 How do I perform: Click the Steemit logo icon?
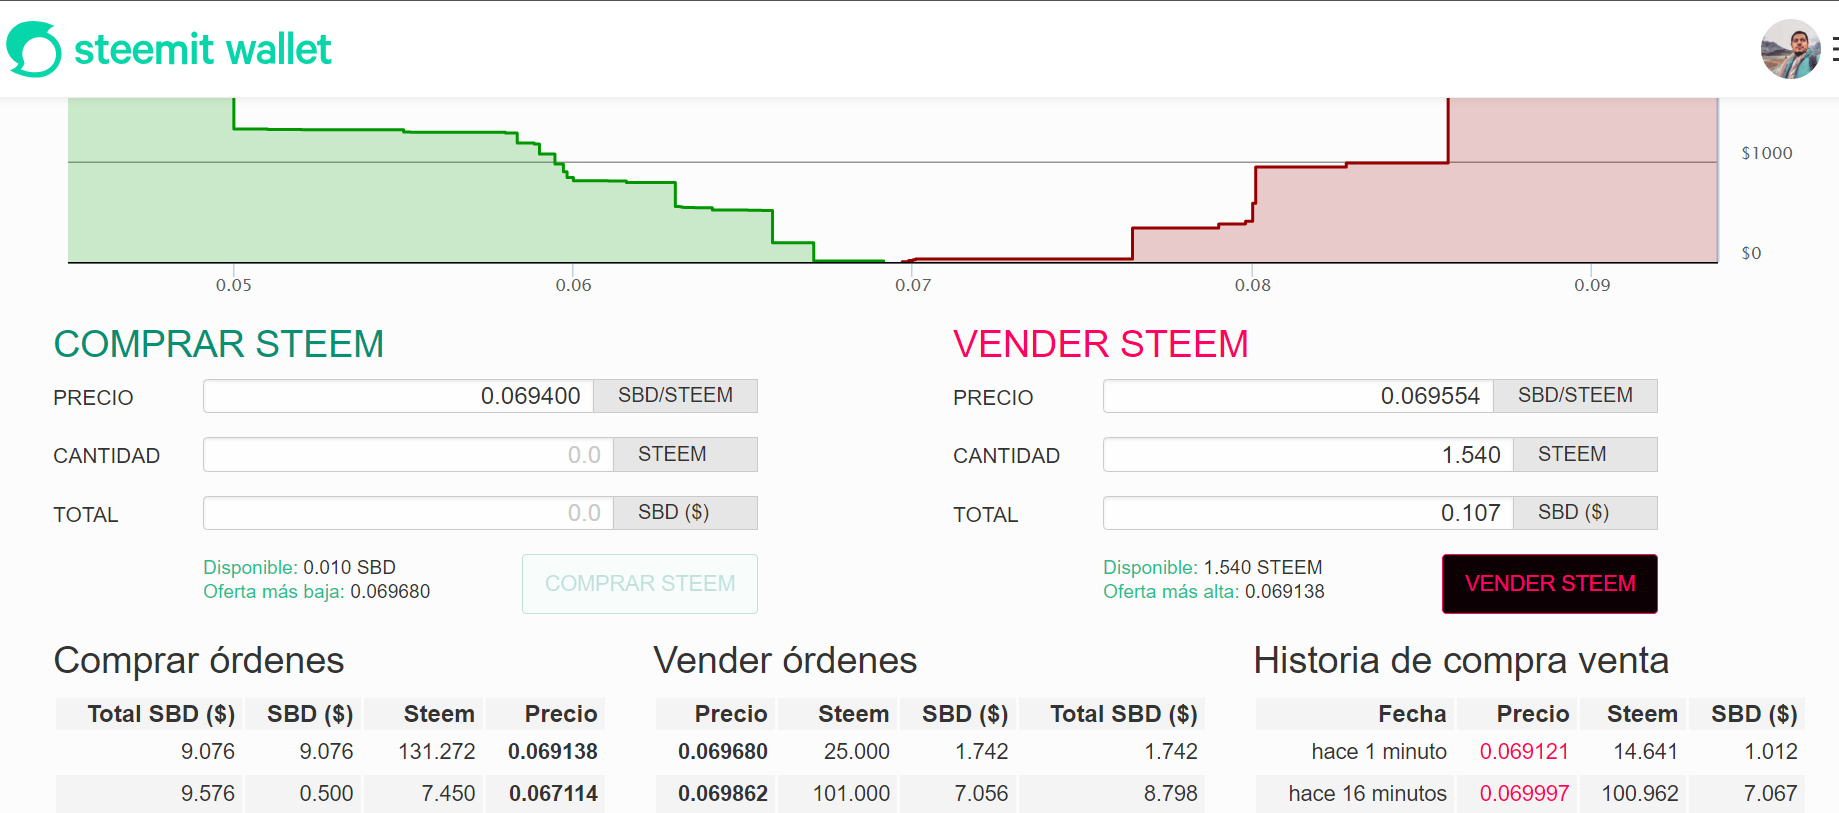click(34, 49)
